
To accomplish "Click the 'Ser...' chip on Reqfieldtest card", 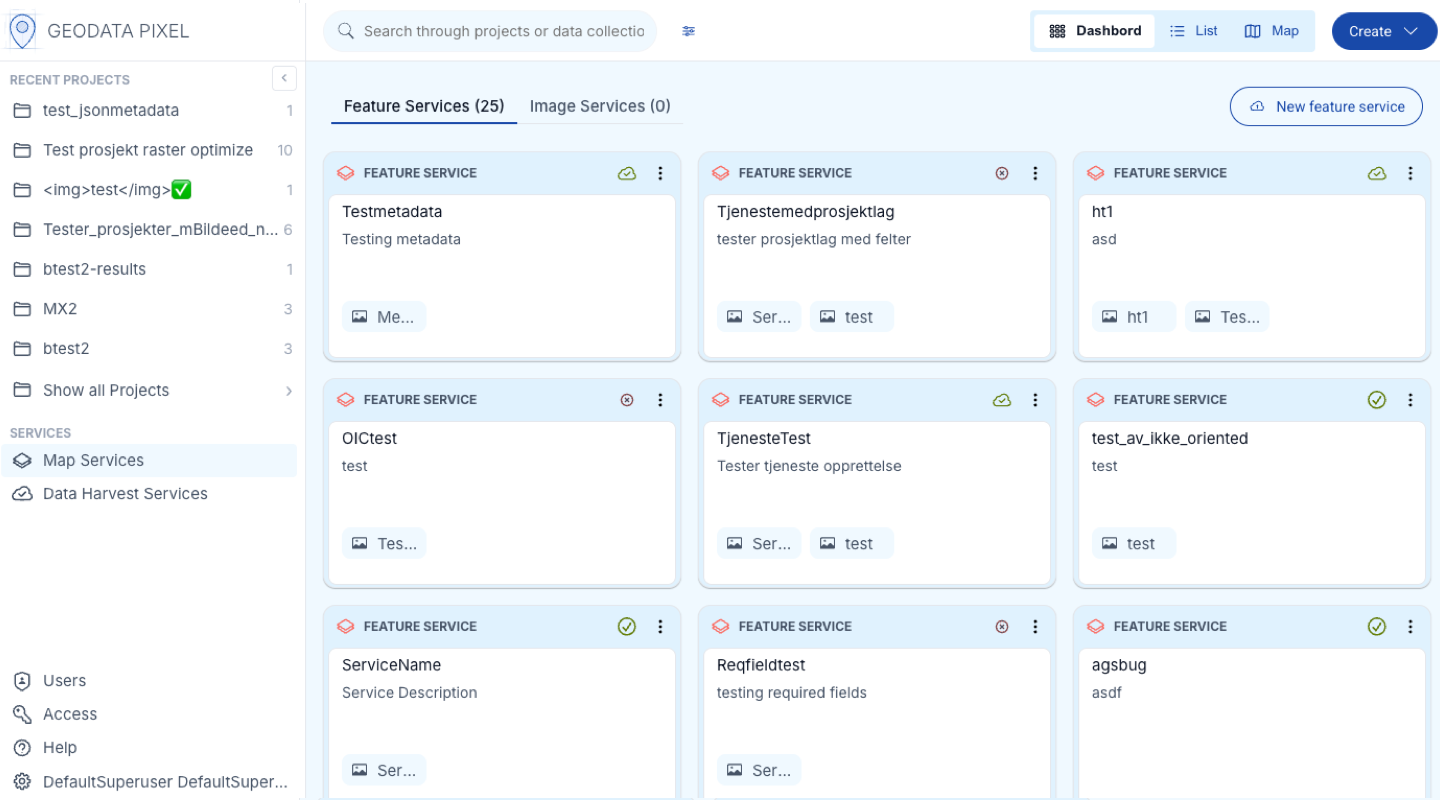I will [x=759, y=771].
